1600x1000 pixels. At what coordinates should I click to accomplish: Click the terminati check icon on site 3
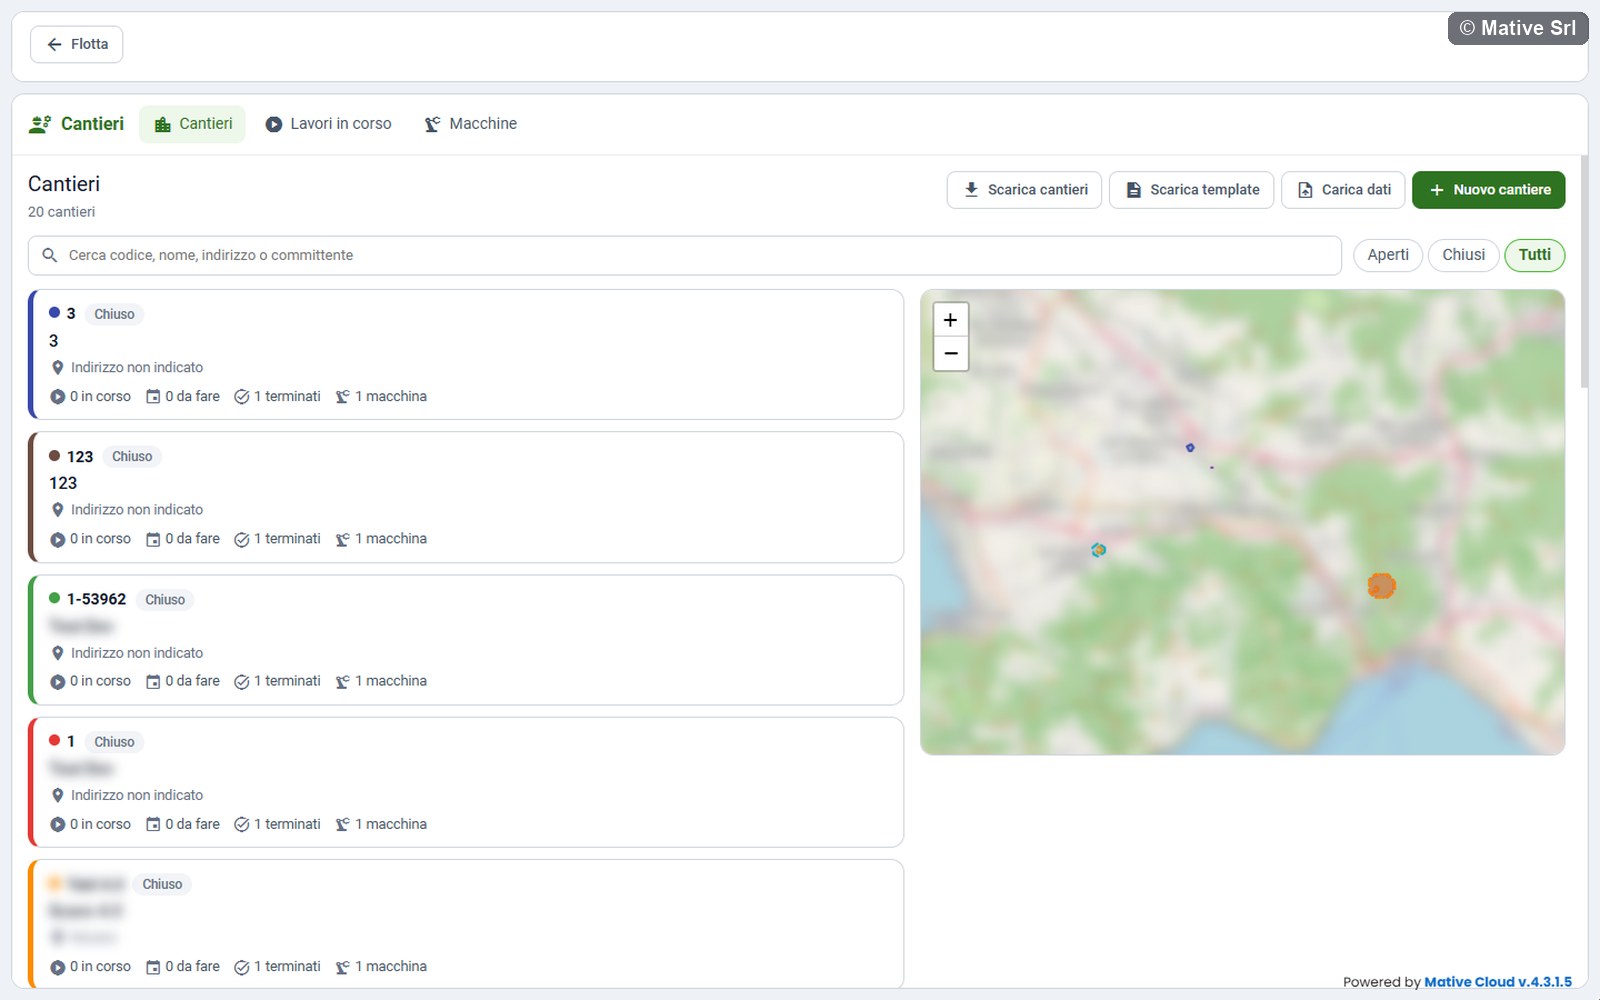(x=242, y=397)
